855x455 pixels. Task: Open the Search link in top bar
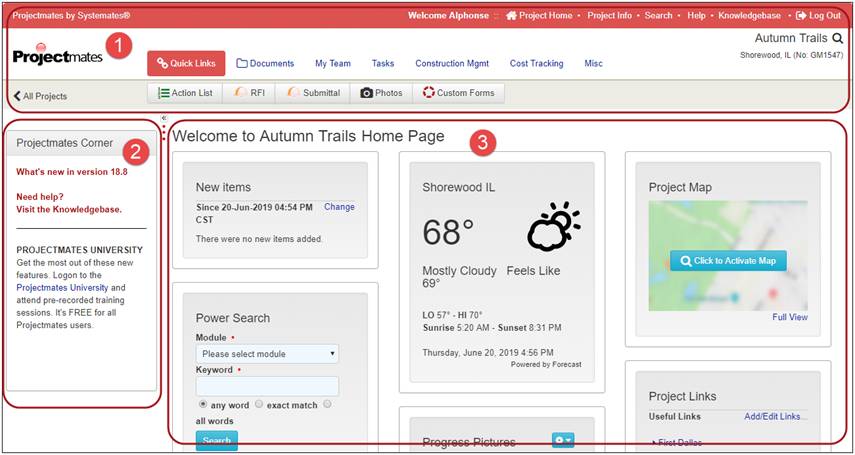point(658,15)
